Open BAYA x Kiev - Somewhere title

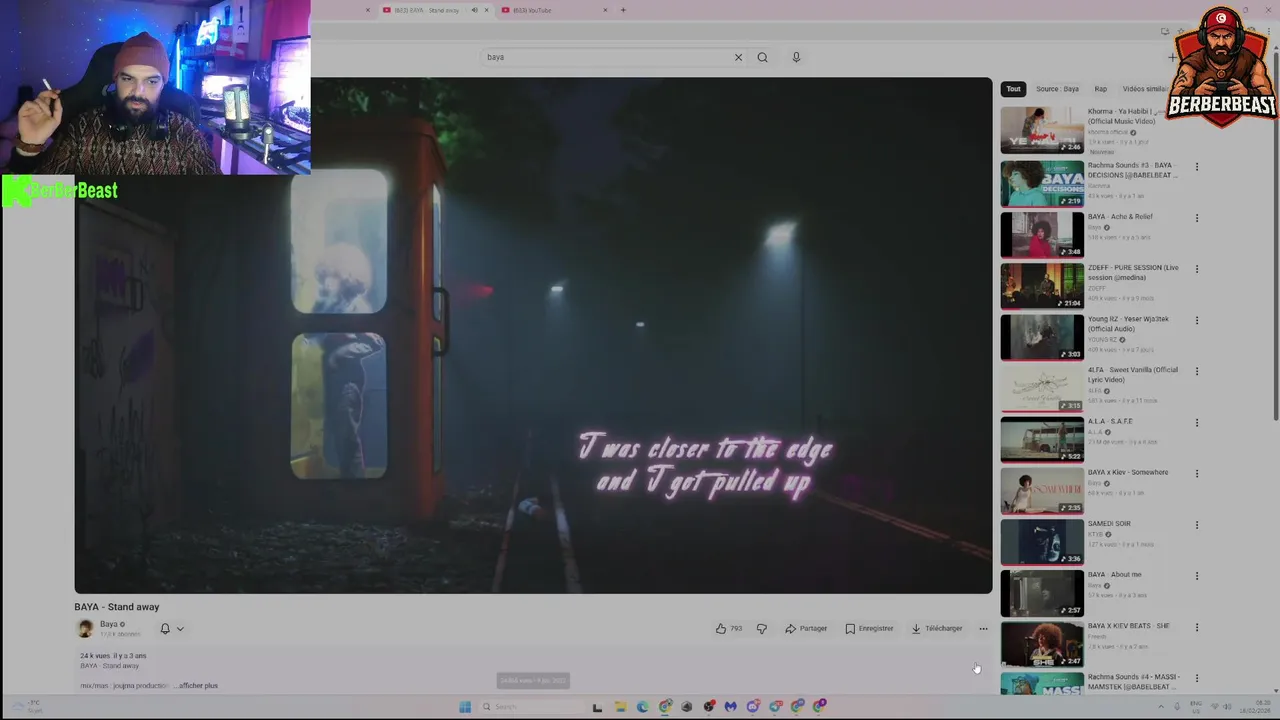[x=1128, y=472]
